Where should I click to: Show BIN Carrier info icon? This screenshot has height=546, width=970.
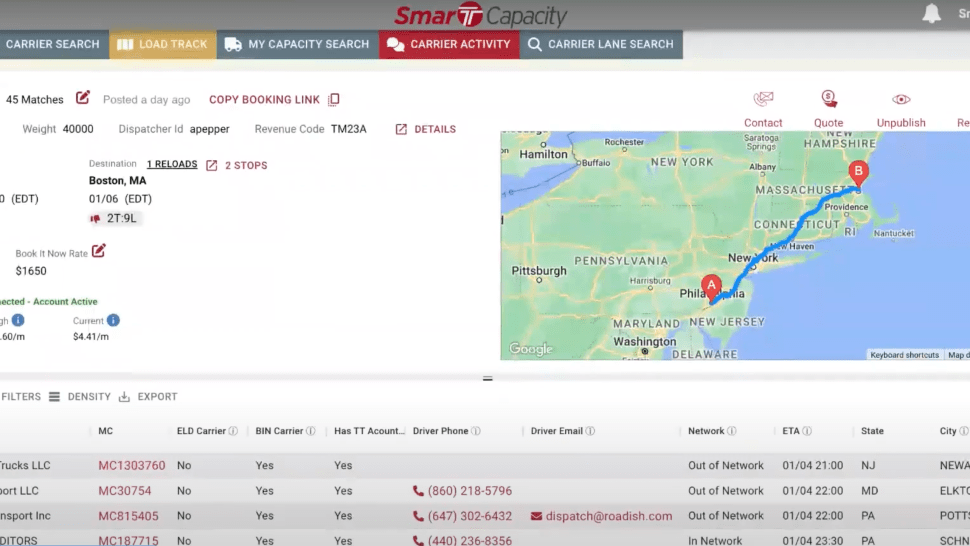pos(311,431)
